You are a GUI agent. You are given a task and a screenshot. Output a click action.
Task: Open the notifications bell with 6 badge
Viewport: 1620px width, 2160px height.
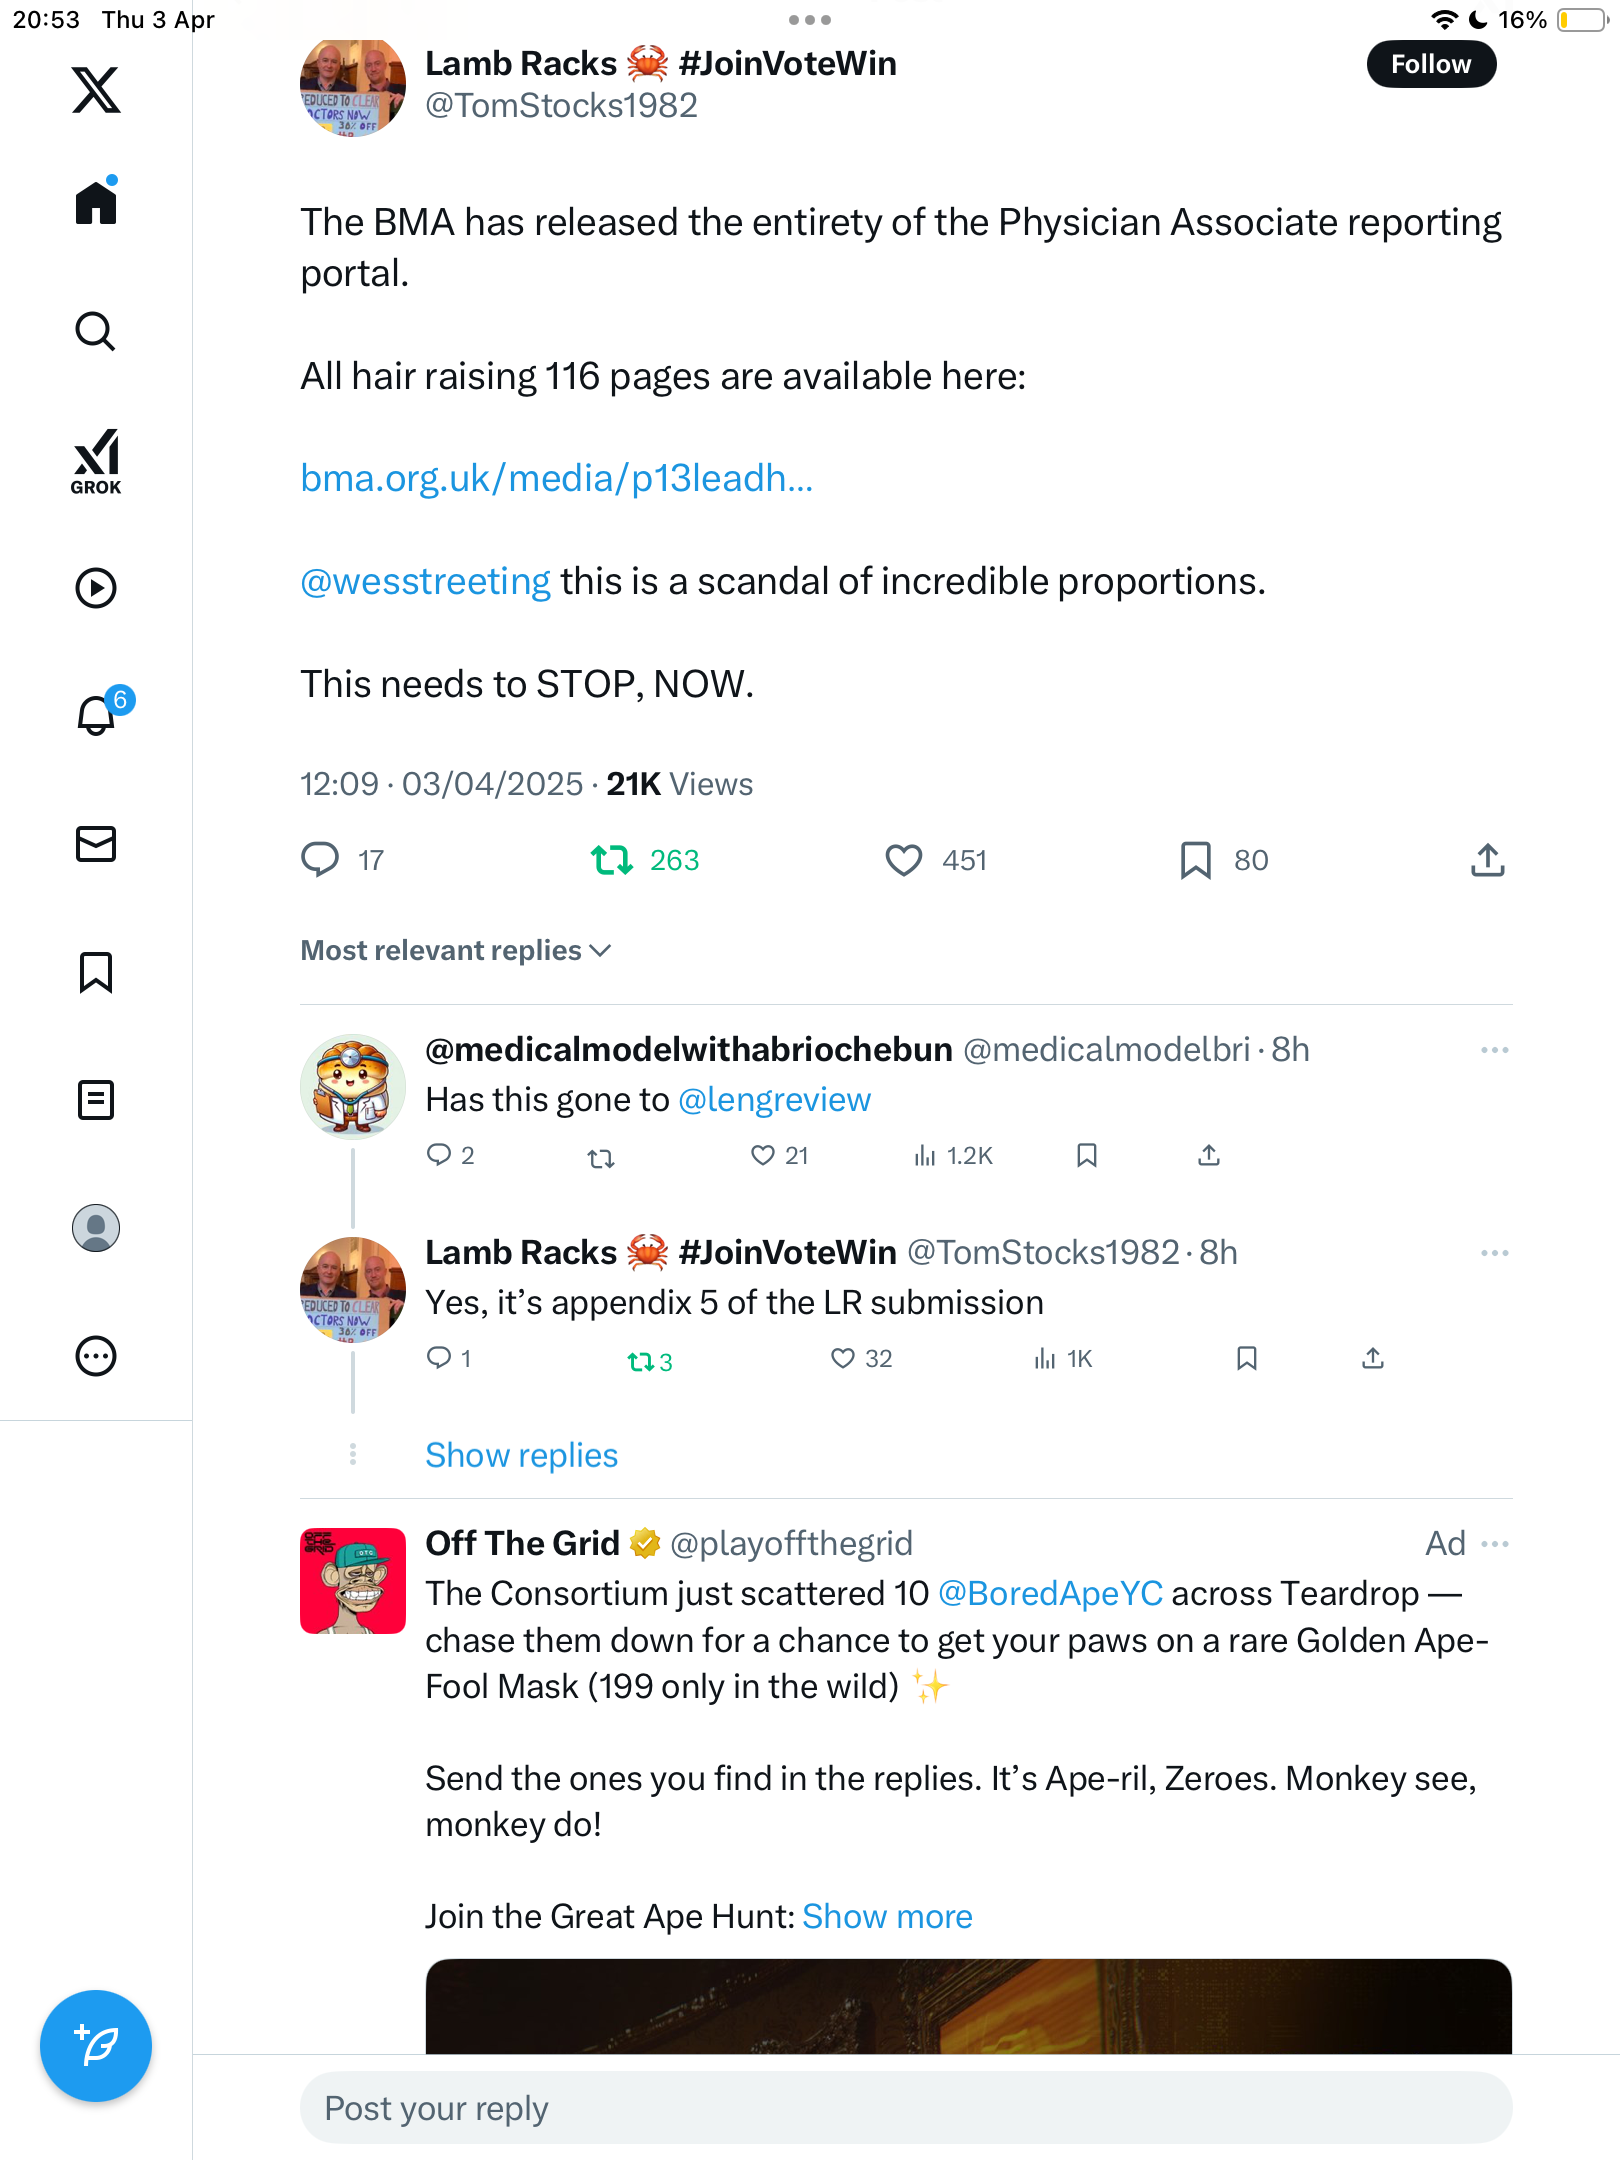tap(99, 713)
